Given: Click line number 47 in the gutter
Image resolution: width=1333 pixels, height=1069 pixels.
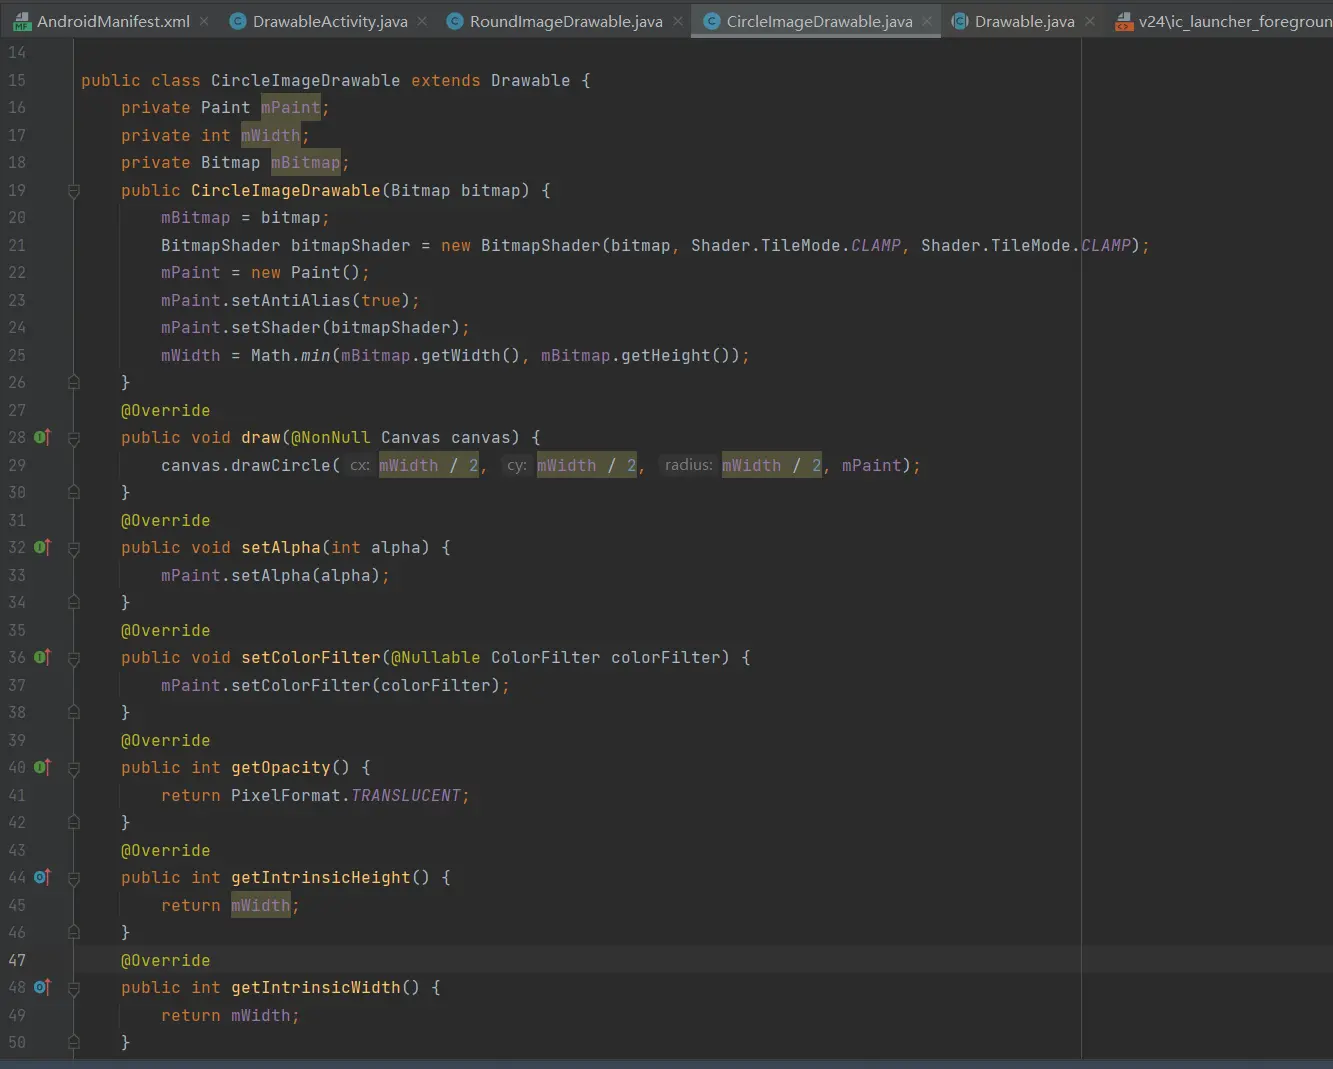Looking at the screenshot, I should point(17,961).
